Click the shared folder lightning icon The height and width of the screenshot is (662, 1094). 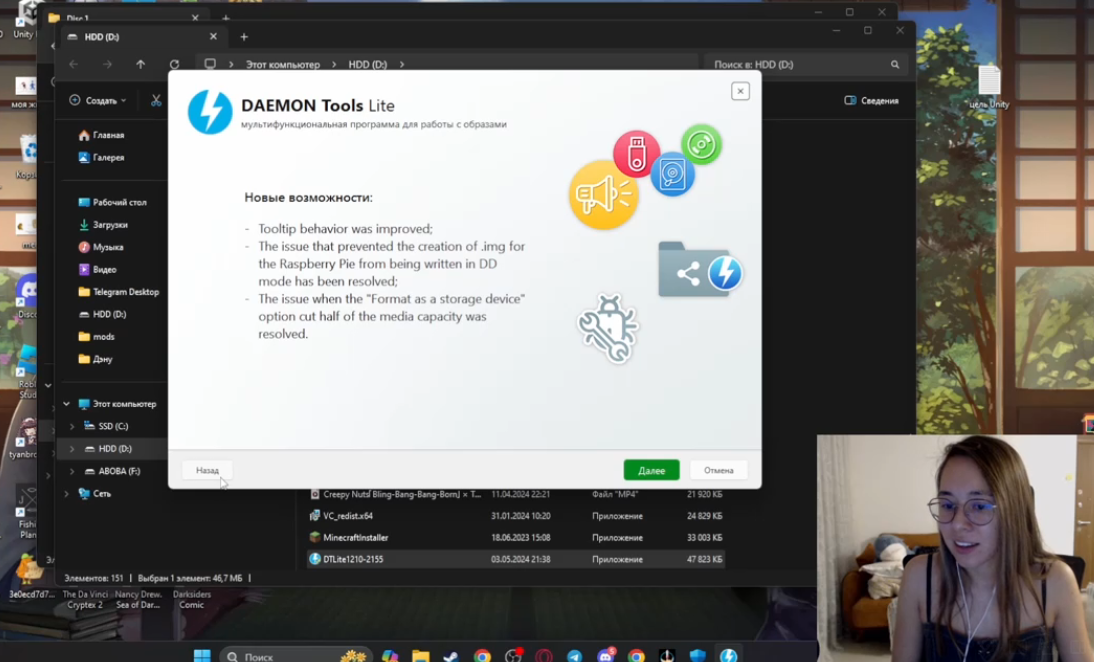tap(700, 269)
